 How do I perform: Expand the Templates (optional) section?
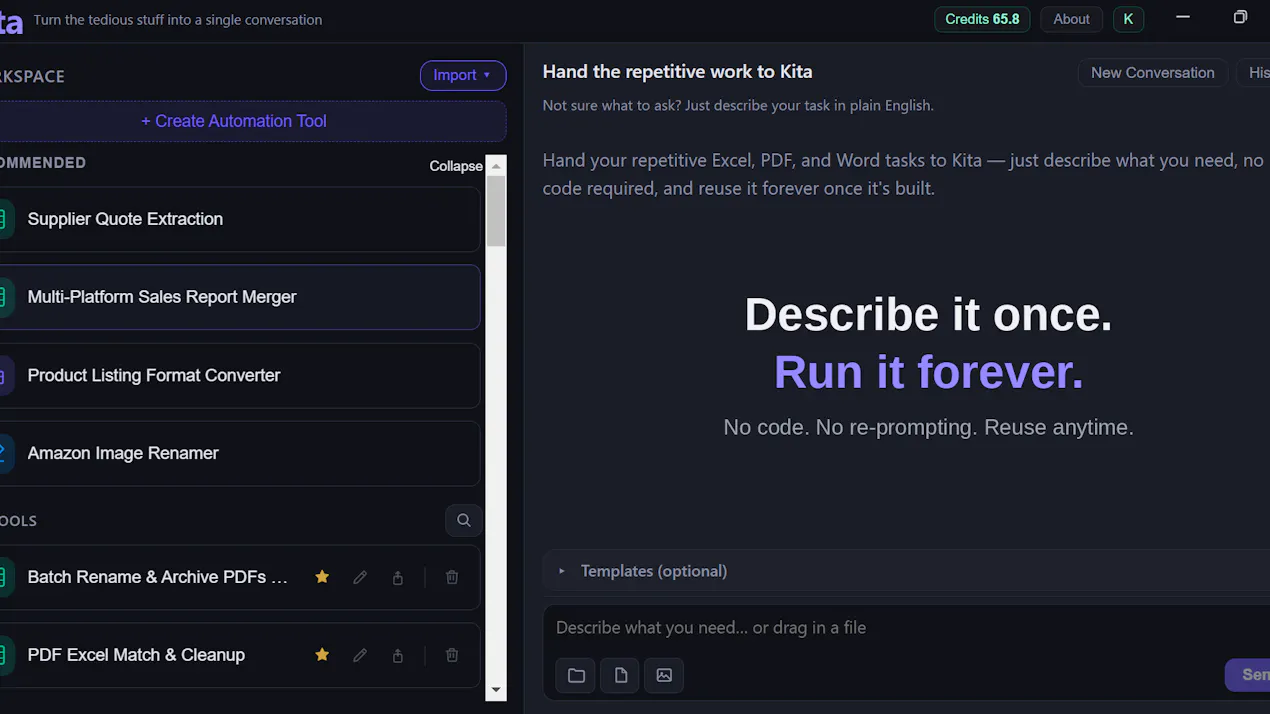[906, 571]
